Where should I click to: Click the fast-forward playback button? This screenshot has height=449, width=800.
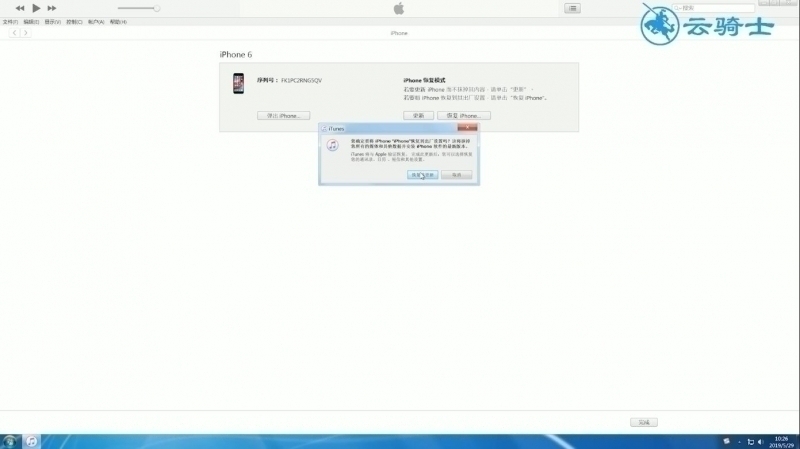pyautogui.click(x=52, y=8)
